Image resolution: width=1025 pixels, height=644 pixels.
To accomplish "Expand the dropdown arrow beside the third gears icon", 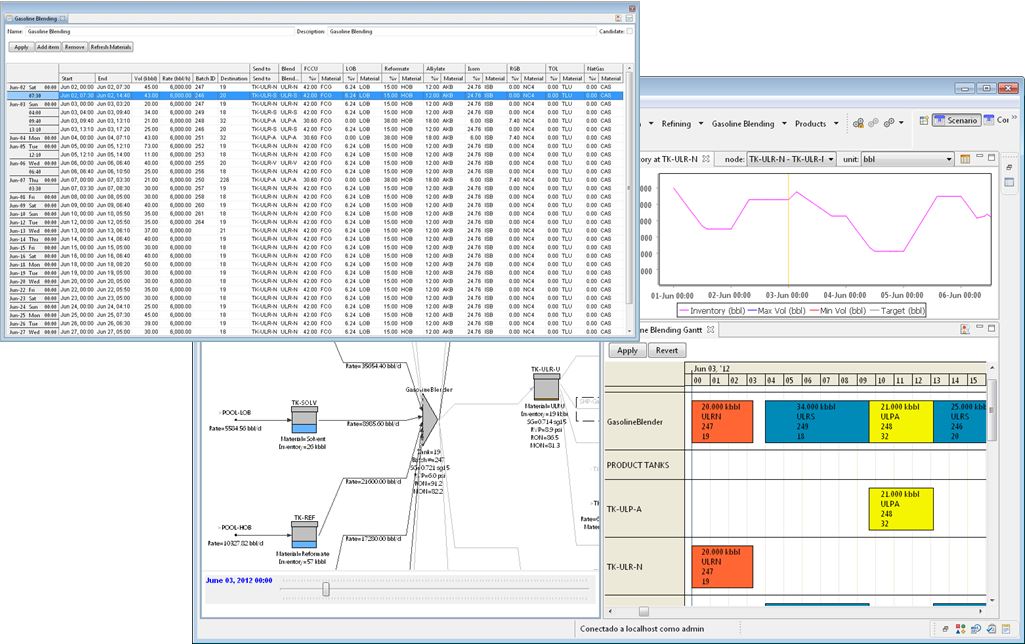I will [901, 123].
